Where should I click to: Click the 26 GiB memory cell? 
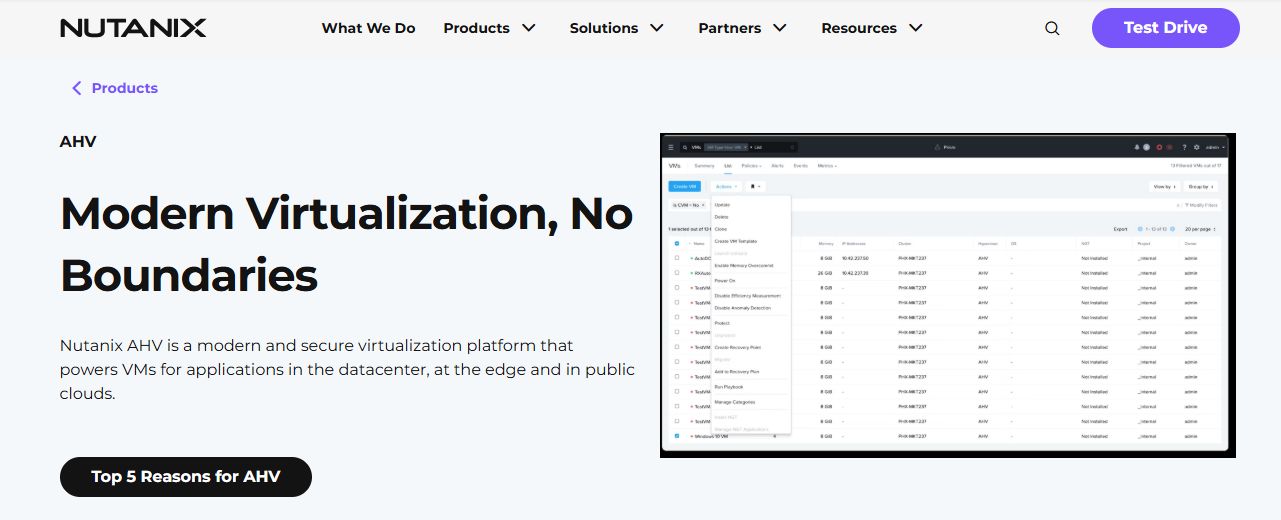tap(825, 272)
